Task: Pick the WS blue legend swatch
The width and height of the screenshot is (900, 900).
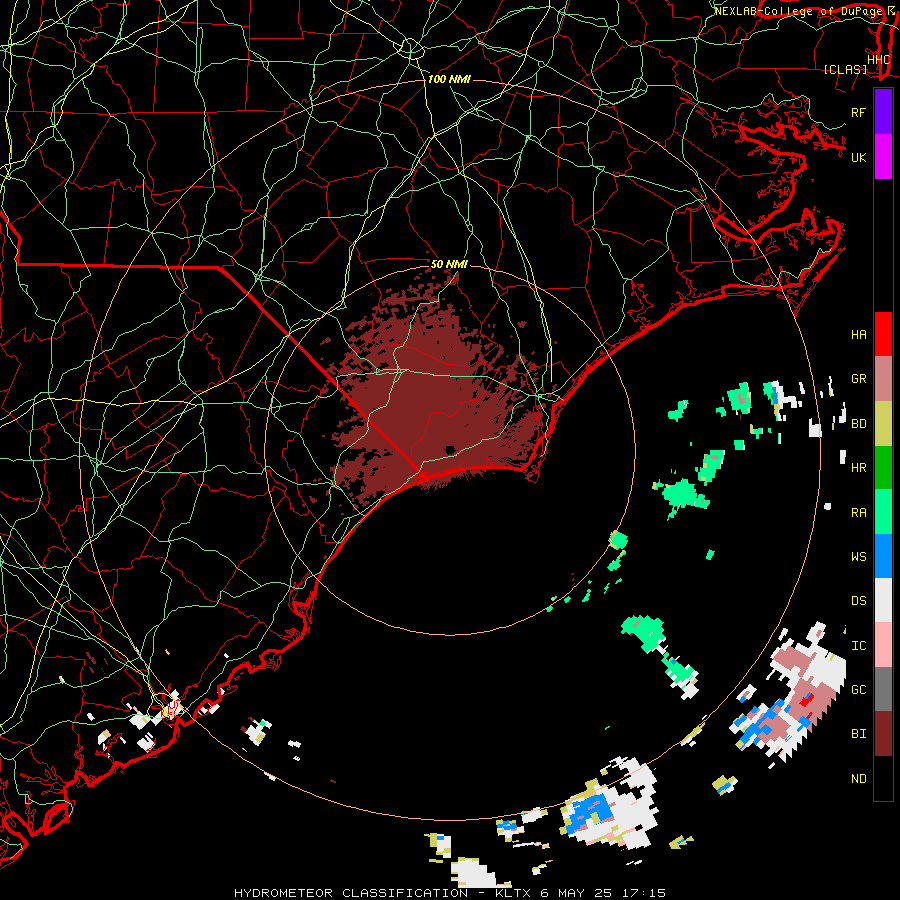Action: pos(883,556)
